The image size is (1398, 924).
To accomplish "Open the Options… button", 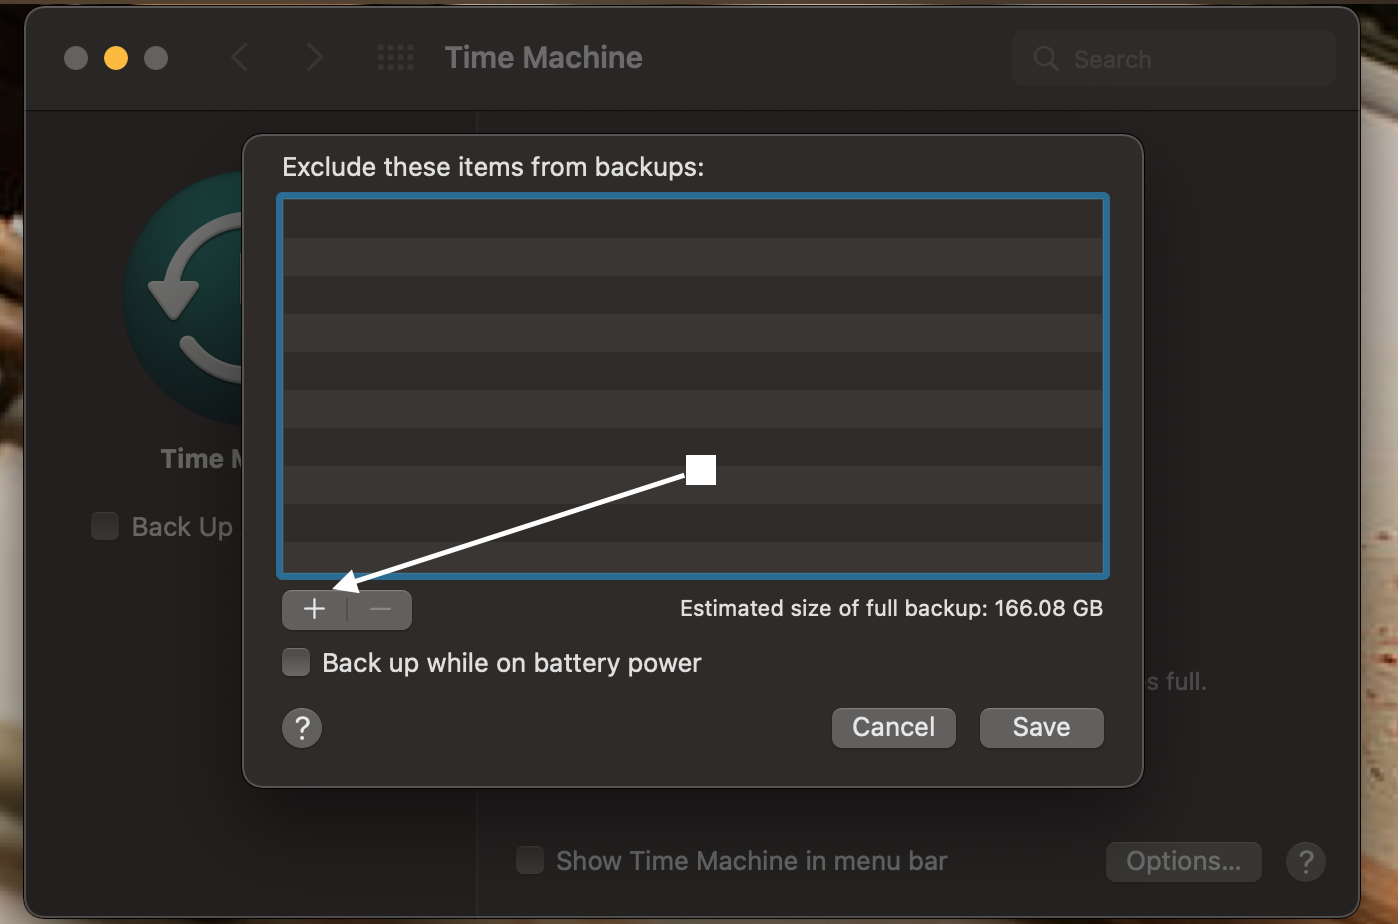I will (x=1183, y=861).
